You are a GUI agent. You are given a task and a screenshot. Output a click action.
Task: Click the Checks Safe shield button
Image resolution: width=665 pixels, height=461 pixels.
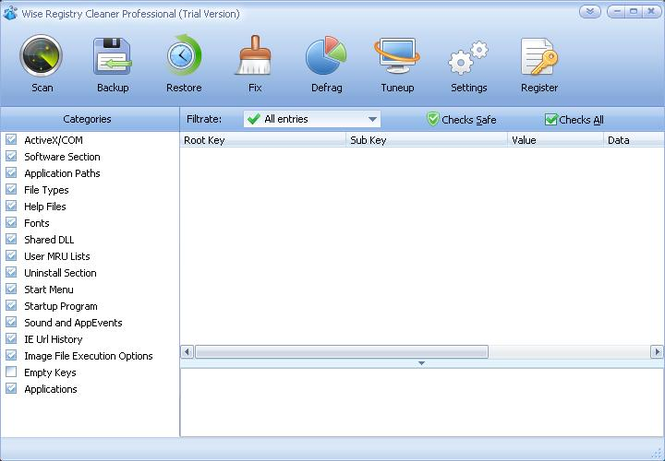tap(461, 120)
